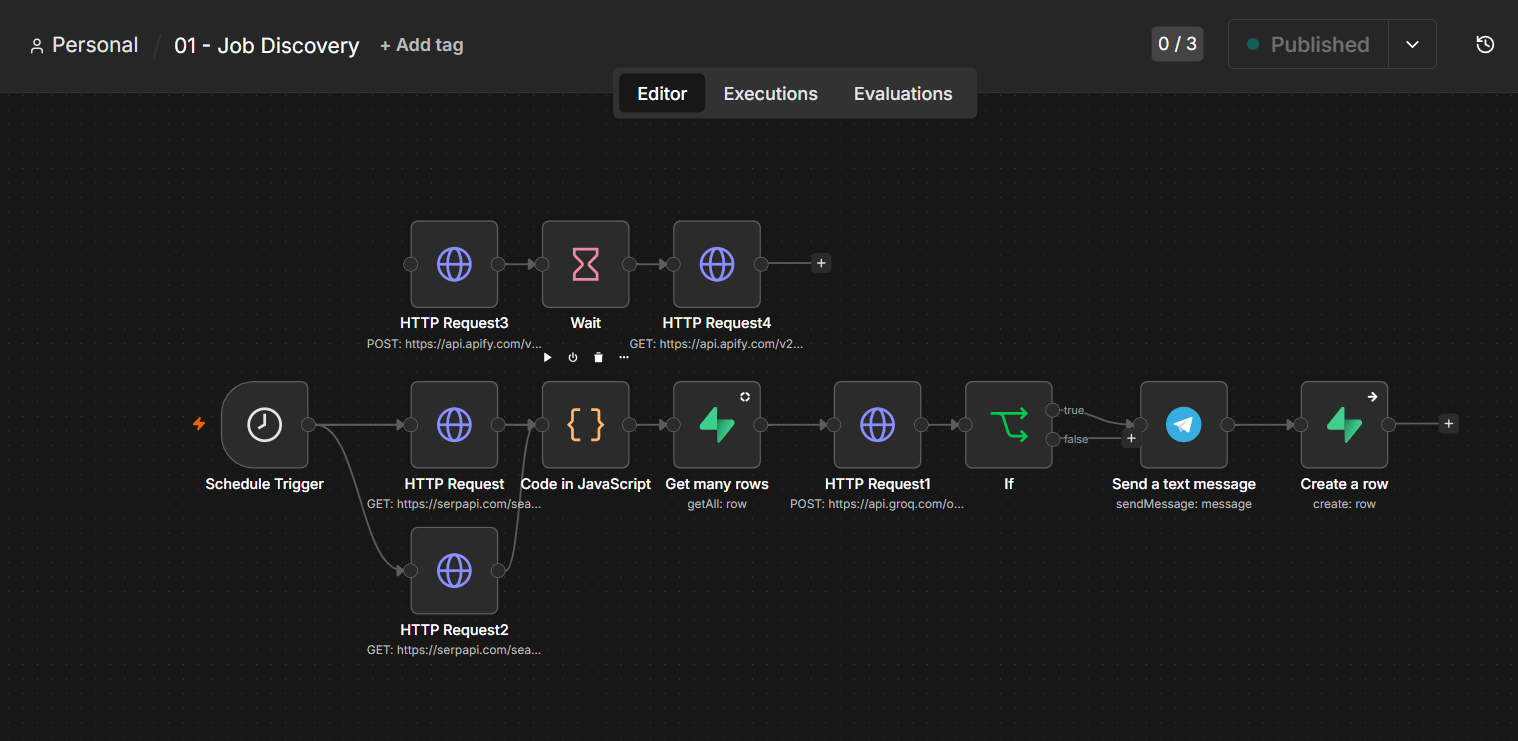Viewport: 1518px width, 741px height.
Task: Delete the node using the trash icon
Action: tap(598, 357)
